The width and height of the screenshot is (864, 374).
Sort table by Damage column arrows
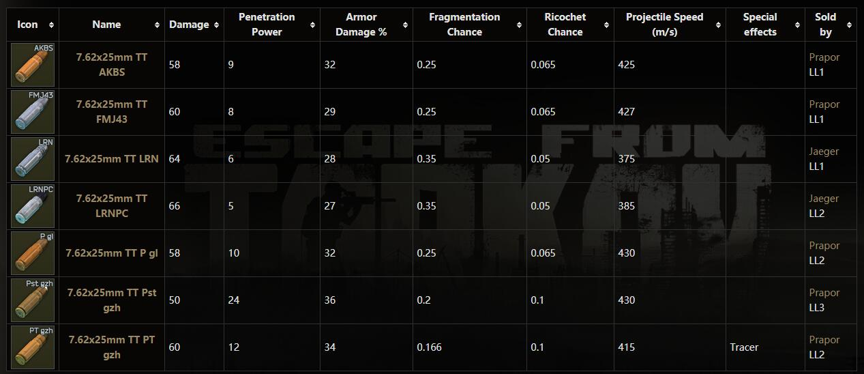tap(217, 25)
